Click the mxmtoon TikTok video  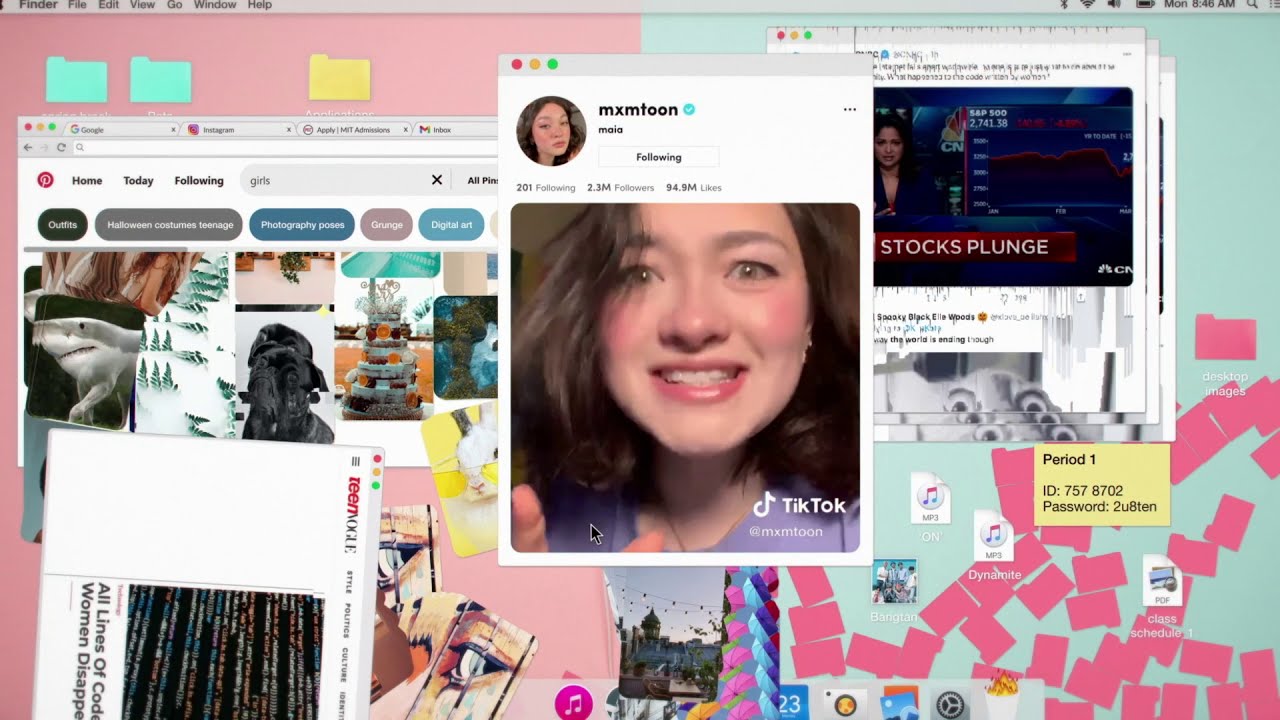tap(685, 378)
